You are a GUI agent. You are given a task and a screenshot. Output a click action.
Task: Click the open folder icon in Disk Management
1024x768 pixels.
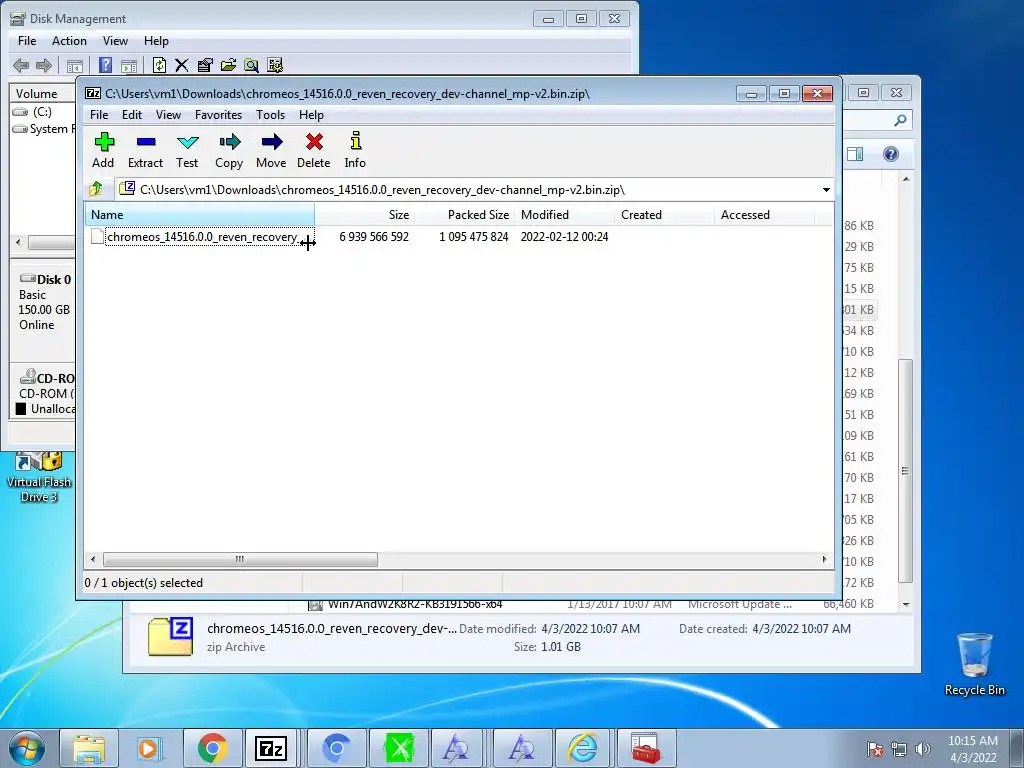(x=229, y=65)
